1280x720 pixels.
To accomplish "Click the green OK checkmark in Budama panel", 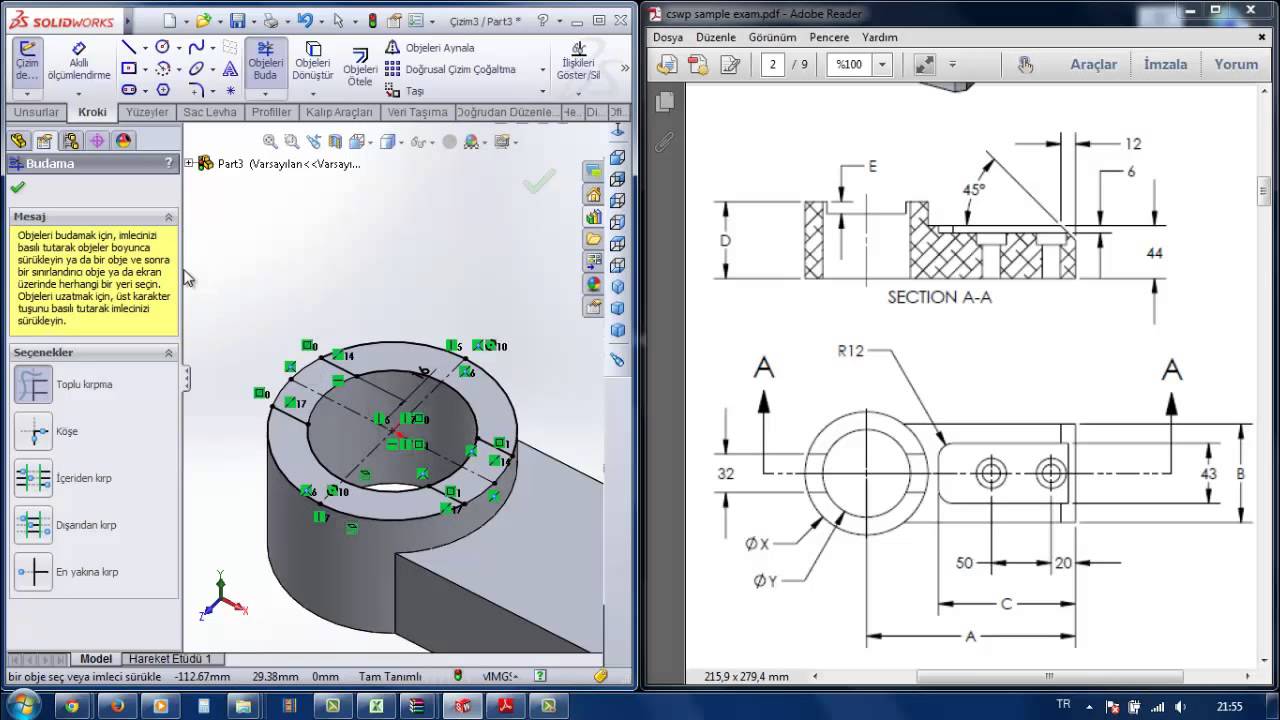I will [x=18, y=187].
